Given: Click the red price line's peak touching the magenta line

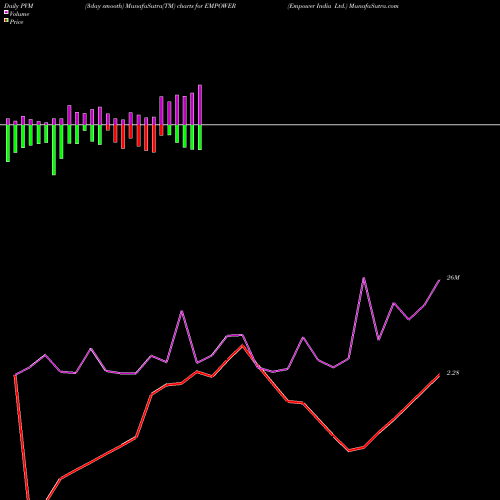Looking at the screenshot, I should pyautogui.click(x=242, y=346).
